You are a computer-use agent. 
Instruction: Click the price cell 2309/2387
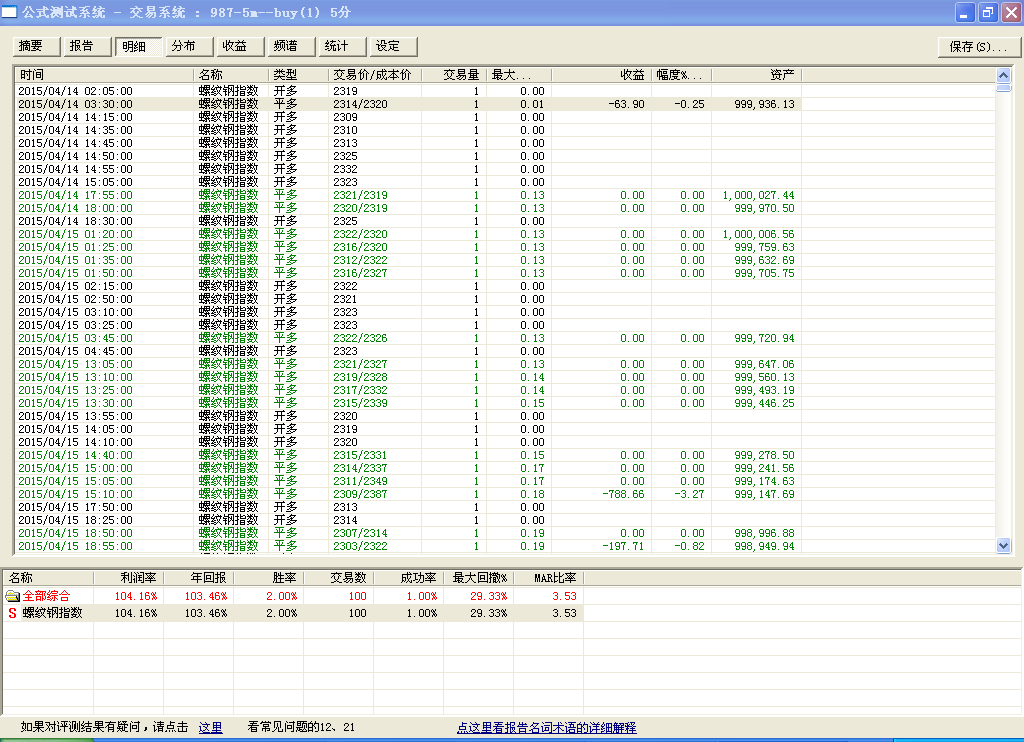coord(360,494)
